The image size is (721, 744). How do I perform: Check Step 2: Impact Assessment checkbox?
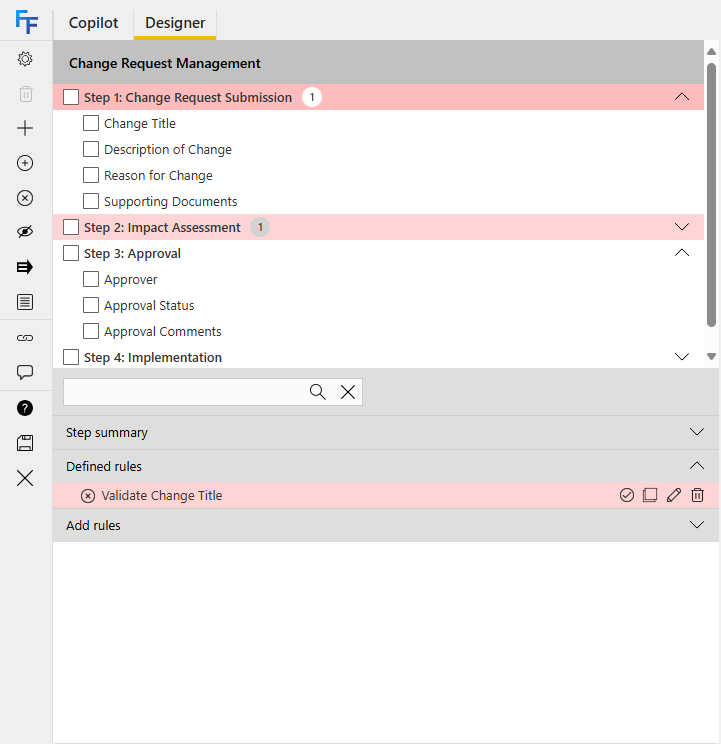point(71,227)
